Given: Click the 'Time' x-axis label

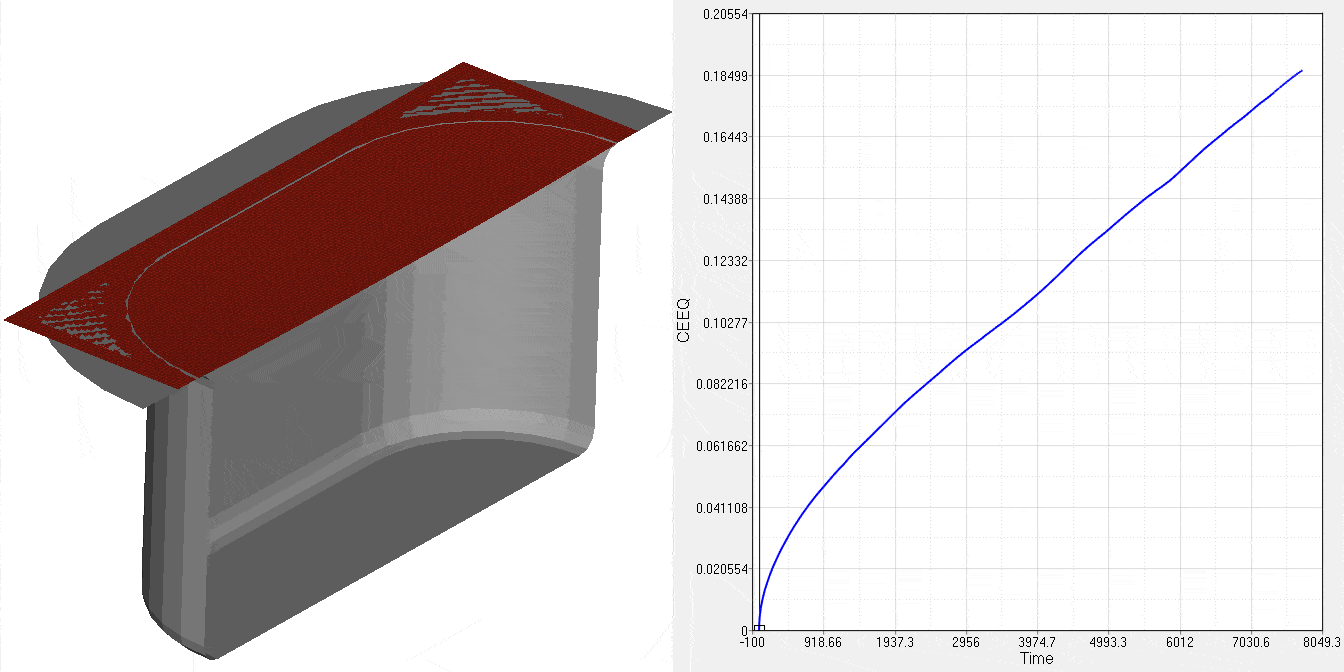Looking at the screenshot, I should click(1036, 659).
